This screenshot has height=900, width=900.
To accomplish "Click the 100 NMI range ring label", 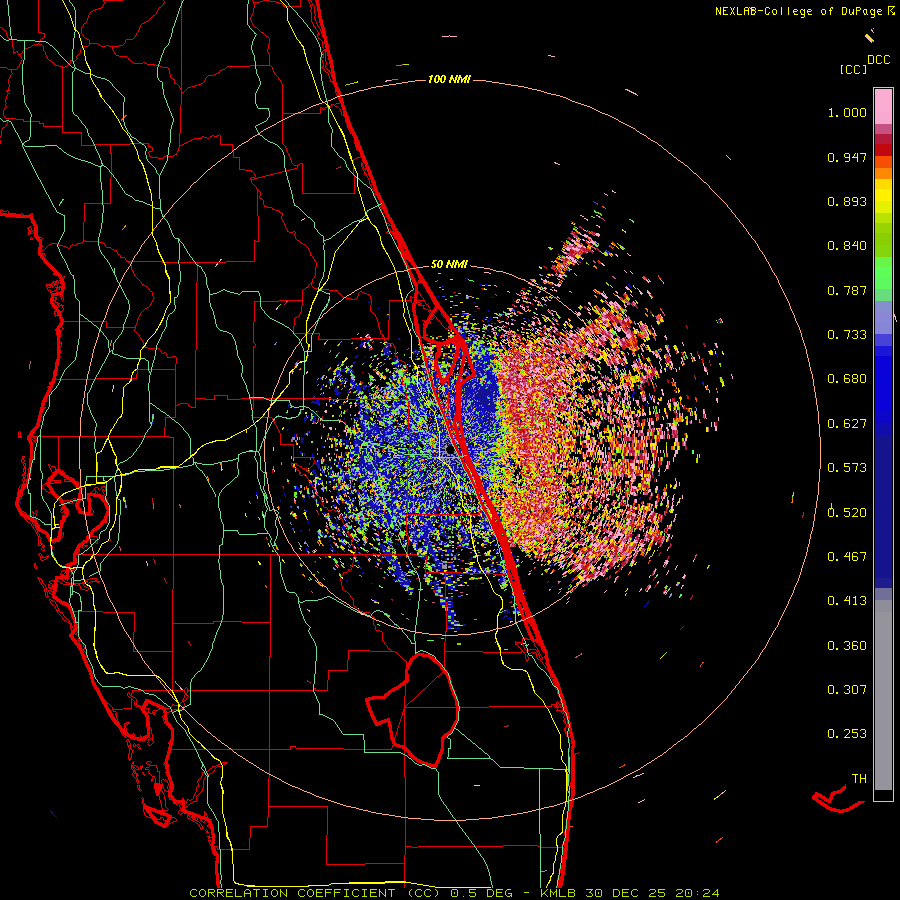I will click(449, 79).
